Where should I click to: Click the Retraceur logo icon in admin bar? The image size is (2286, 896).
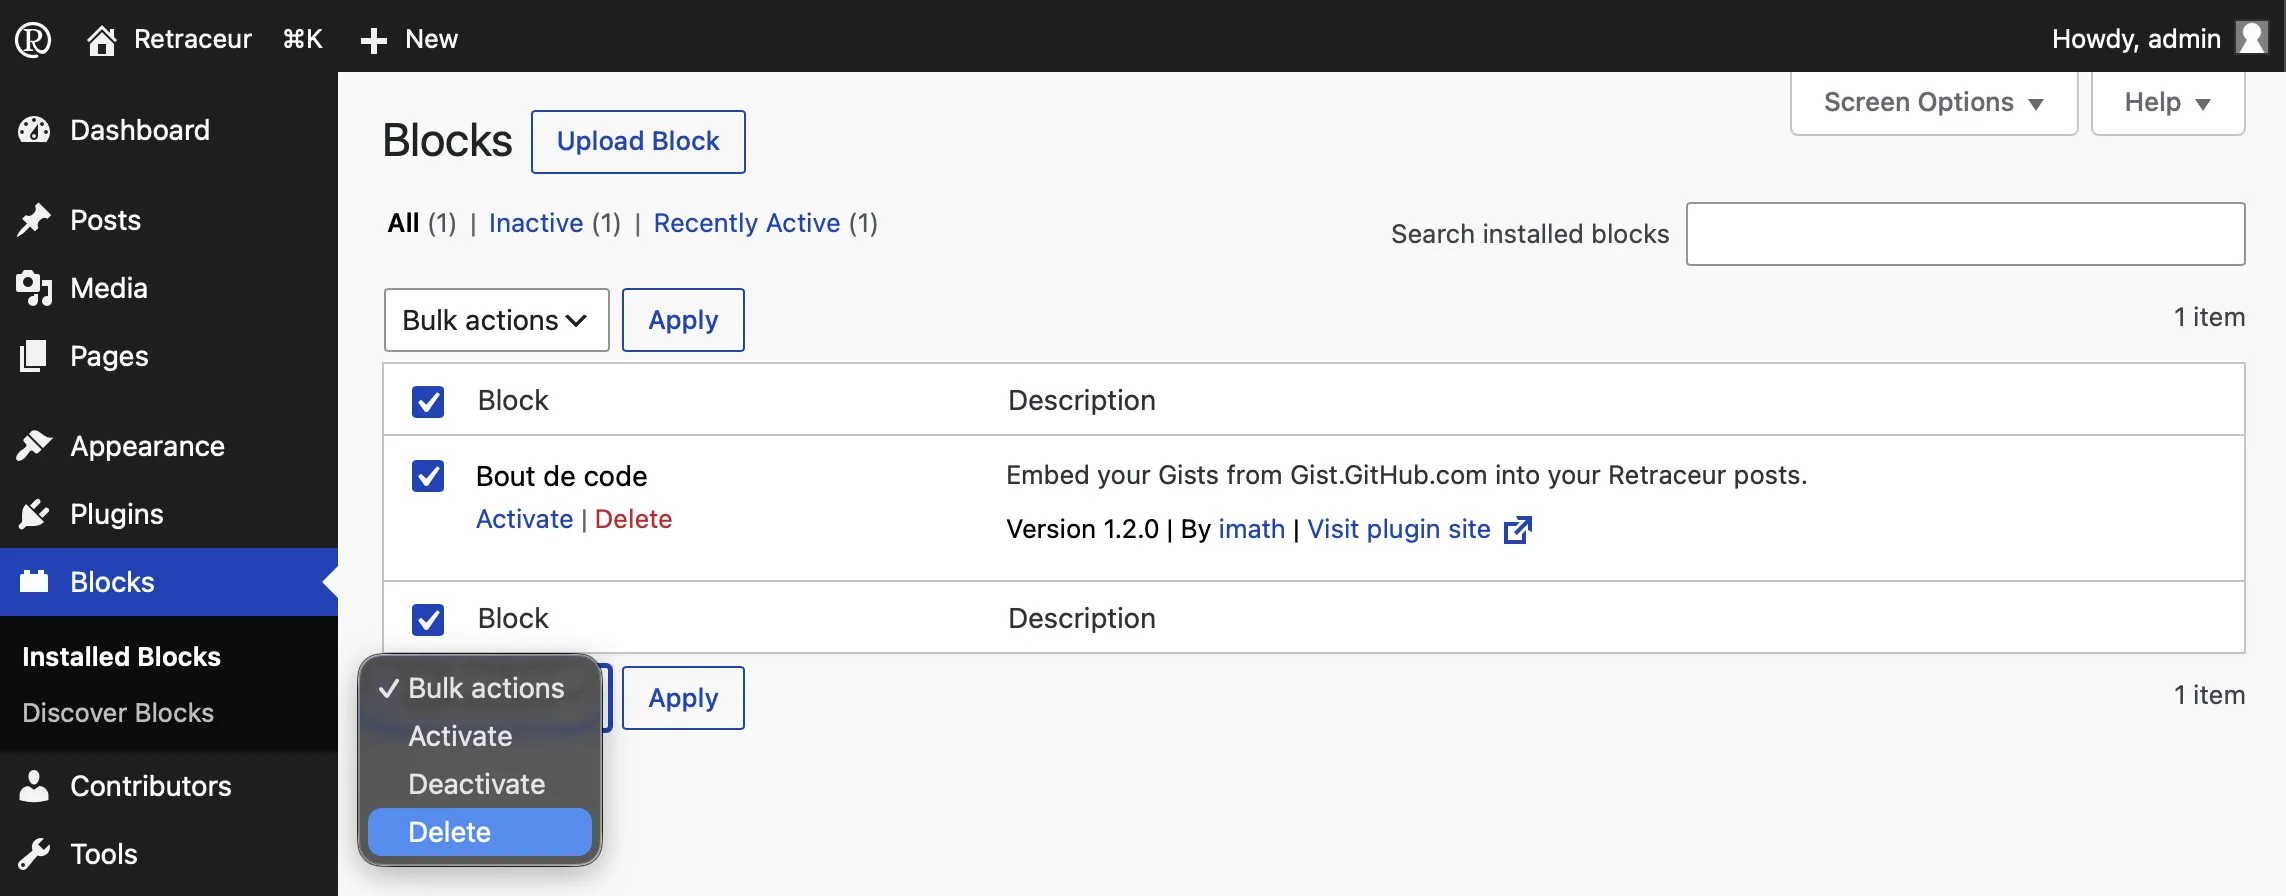click(33, 39)
